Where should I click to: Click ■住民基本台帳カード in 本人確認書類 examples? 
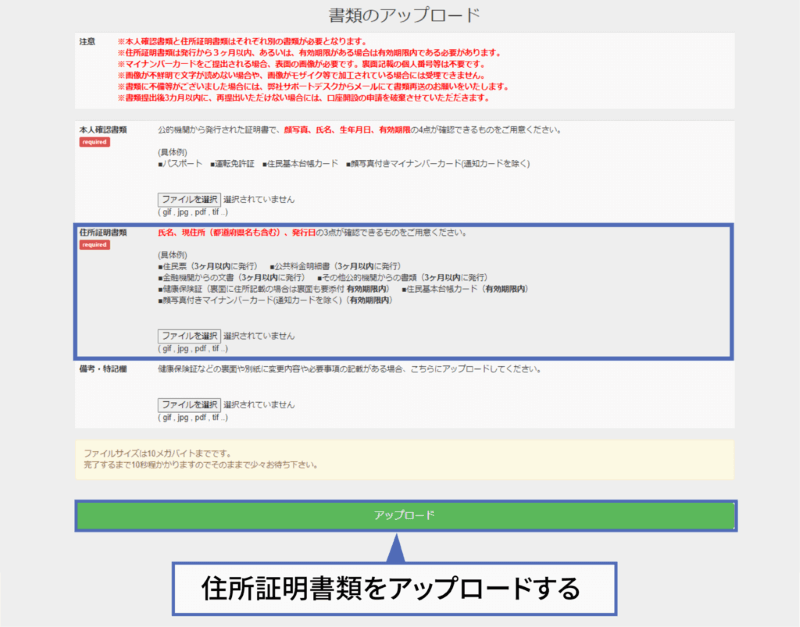[x=300, y=164]
